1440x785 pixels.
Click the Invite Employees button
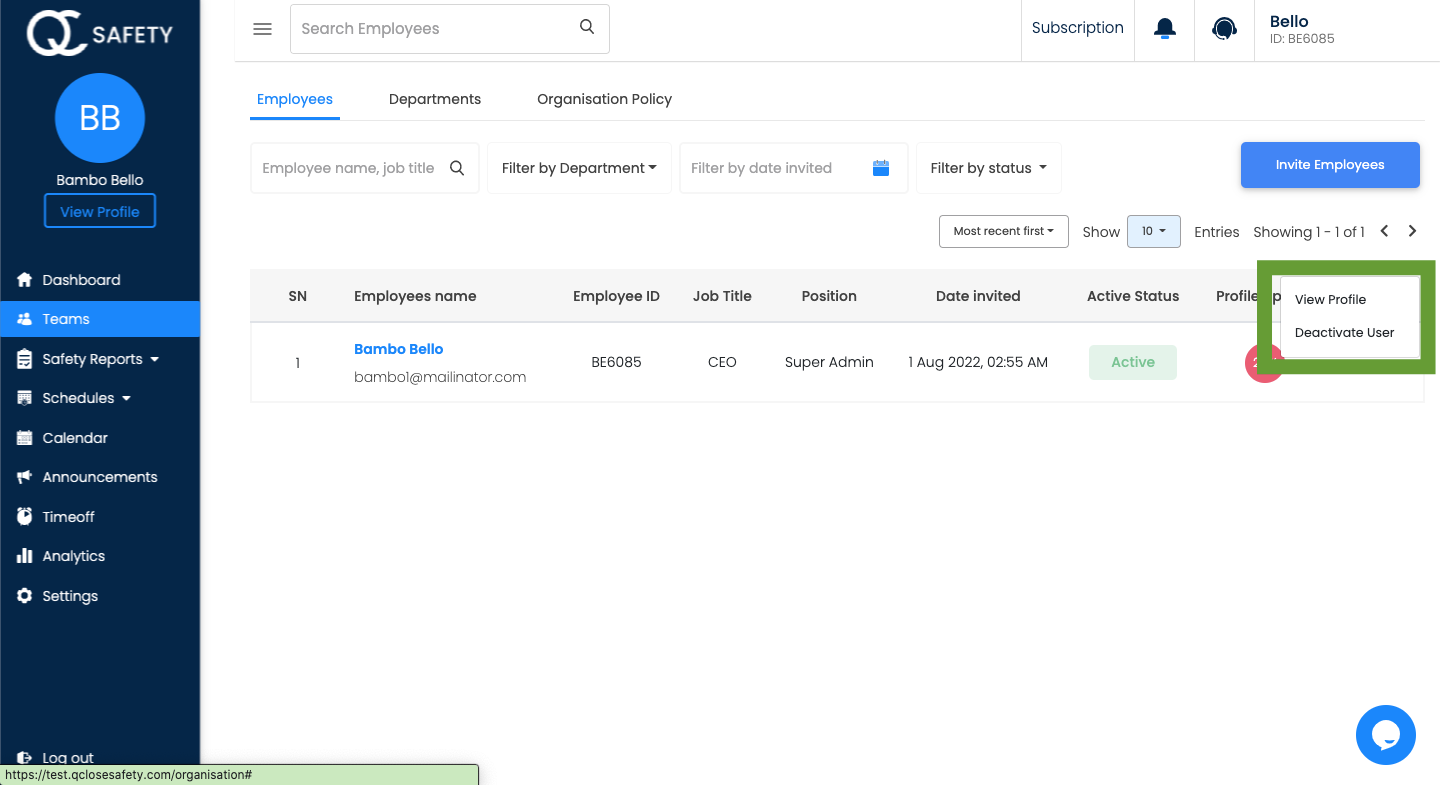coord(1330,164)
